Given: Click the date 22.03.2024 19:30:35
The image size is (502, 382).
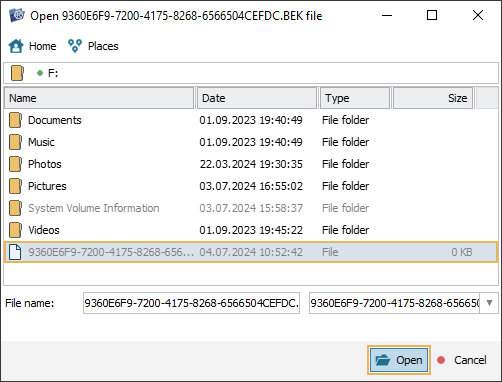Looking at the screenshot, I should [x=251, y=164].
